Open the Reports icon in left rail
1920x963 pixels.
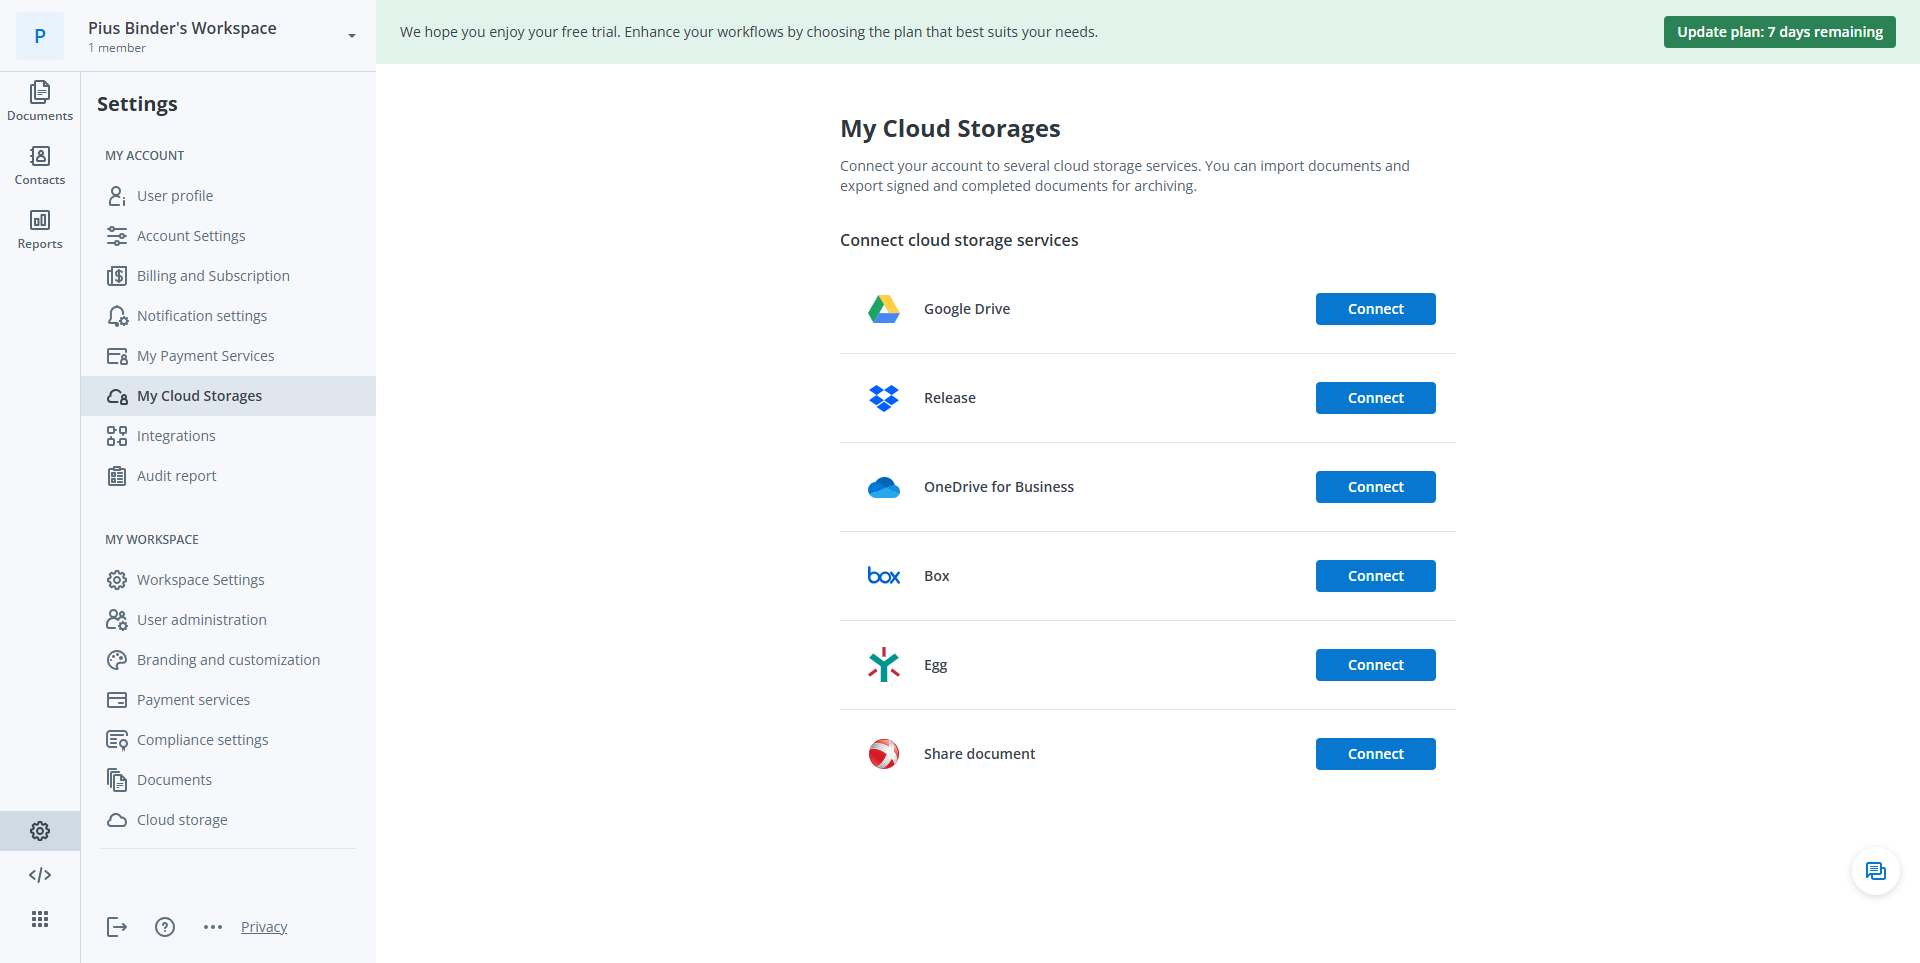pos(40,229)
